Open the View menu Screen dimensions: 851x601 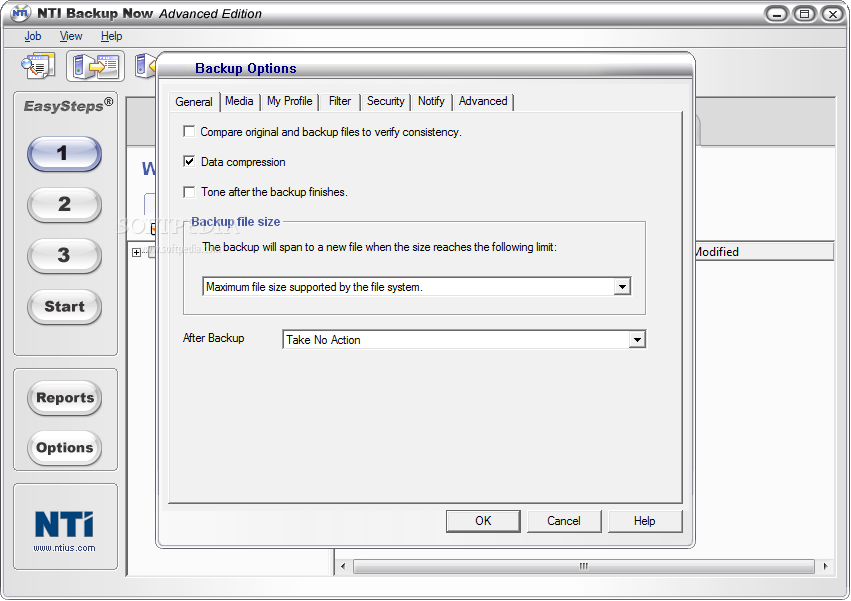[71, 36]
